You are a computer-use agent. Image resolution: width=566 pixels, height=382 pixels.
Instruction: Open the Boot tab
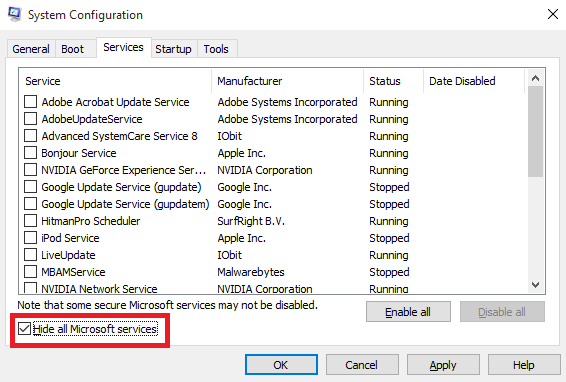(73, 49)
